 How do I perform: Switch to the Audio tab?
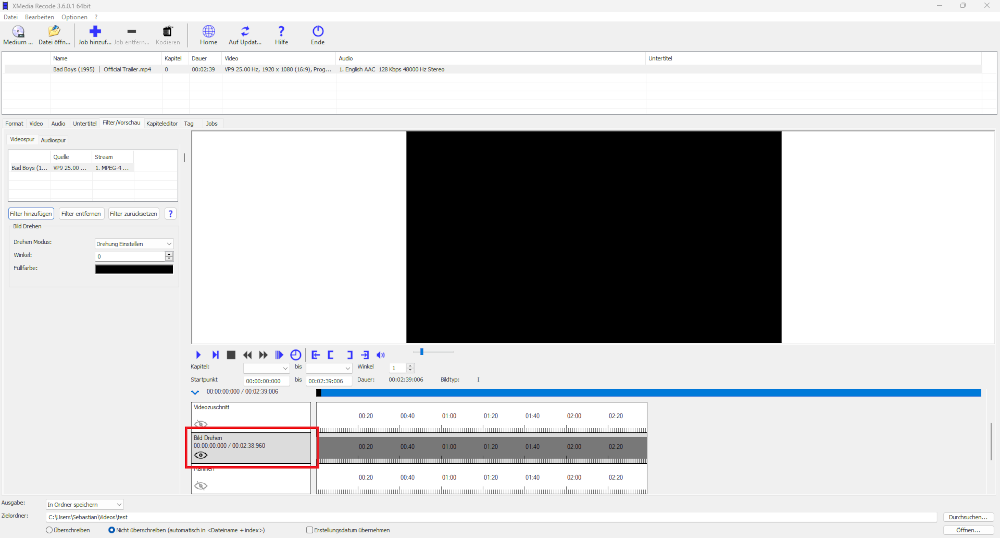point(58,124)
